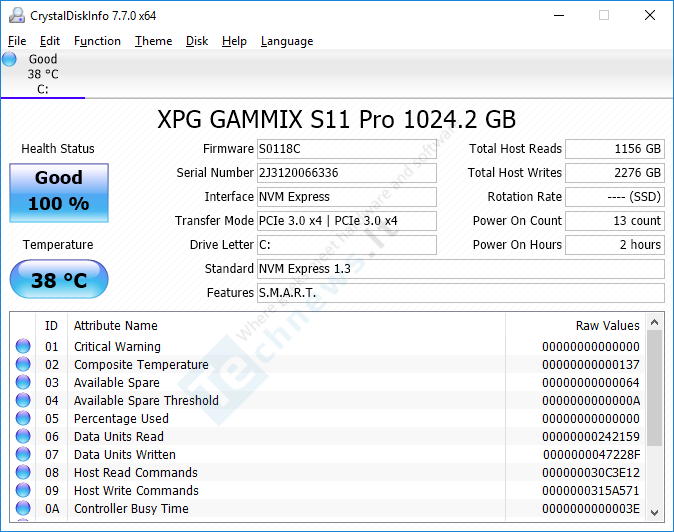
Task: Select the Host Write Commands attribute name
Action: pyautogui.click(x=136, y=491)
